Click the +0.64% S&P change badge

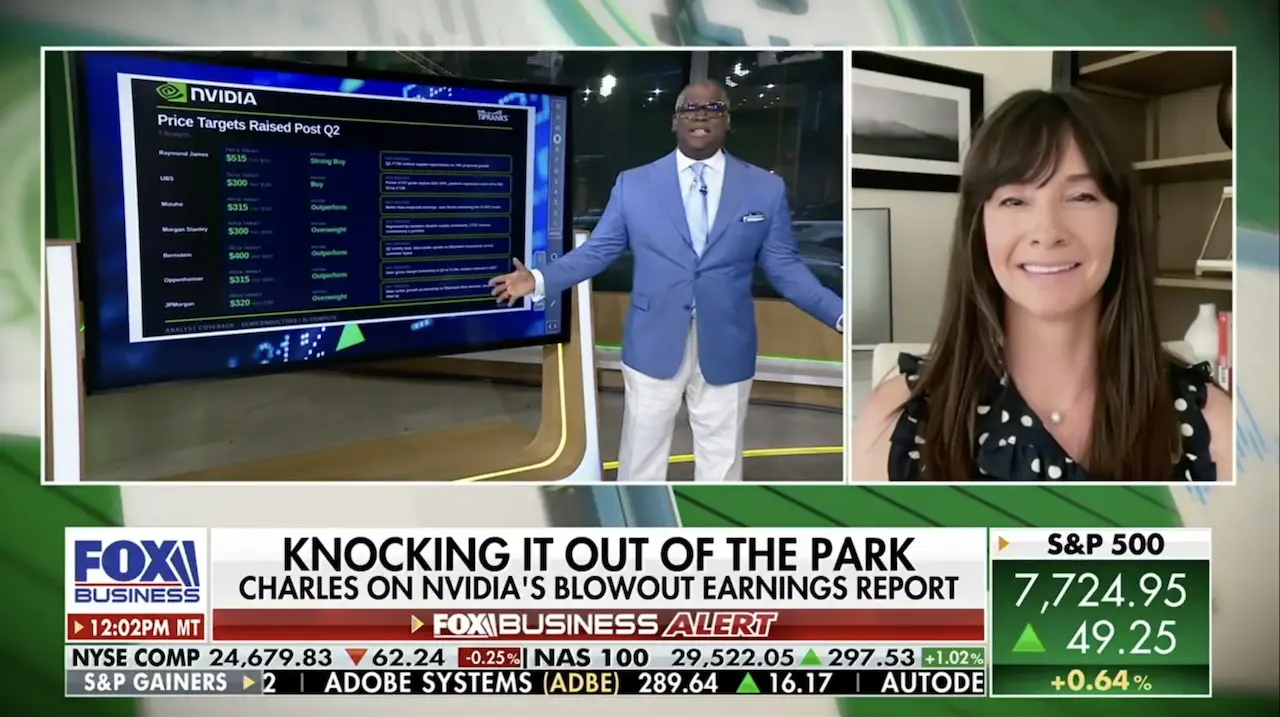(x=1100, y=682)
